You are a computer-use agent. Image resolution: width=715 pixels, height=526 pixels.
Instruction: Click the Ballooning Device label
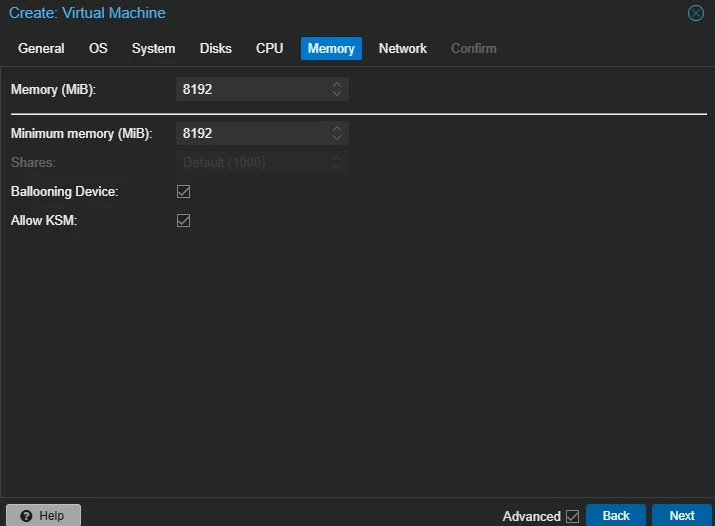(x=64, y=191)
